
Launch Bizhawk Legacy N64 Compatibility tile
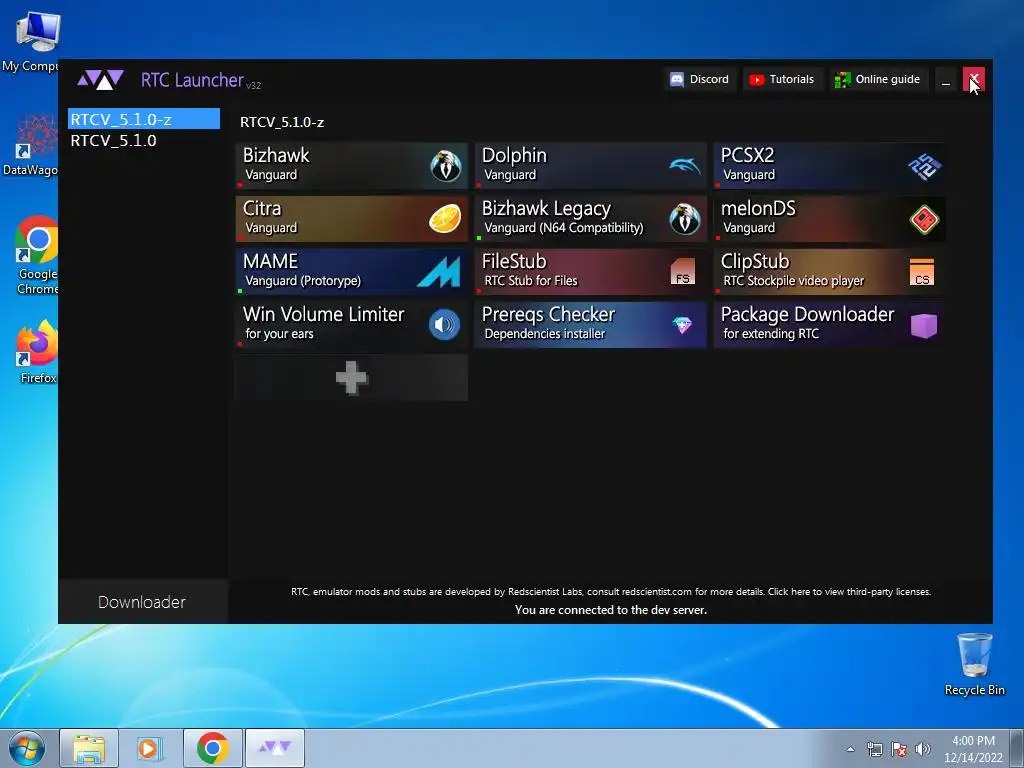[x=590, y=219]
